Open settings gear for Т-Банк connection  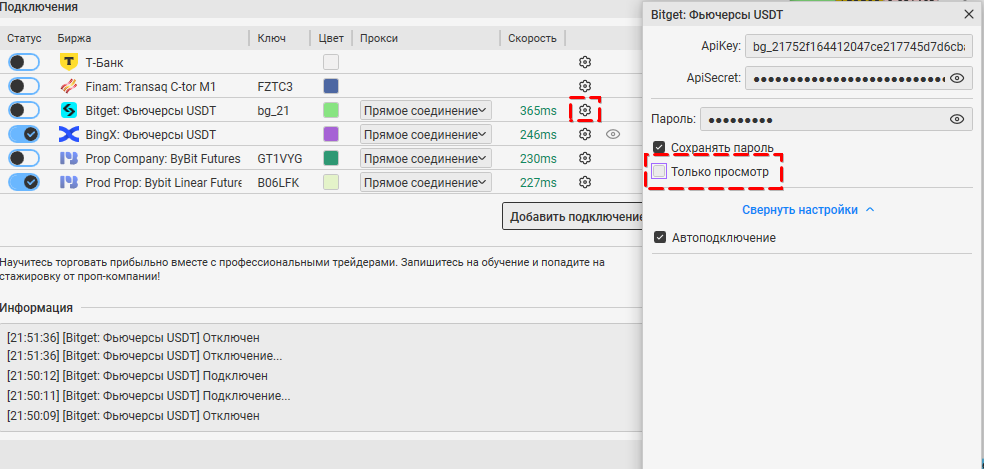tap(585, 62)
